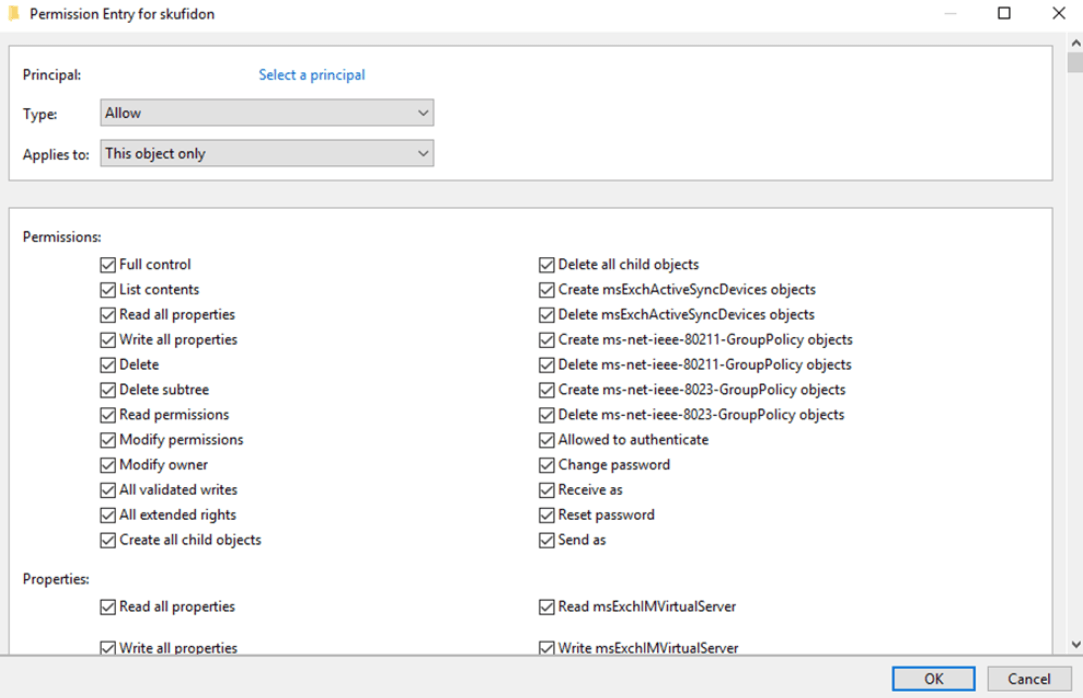Toggle Allowed to authenticate checkbox

[x=546, y=440]
